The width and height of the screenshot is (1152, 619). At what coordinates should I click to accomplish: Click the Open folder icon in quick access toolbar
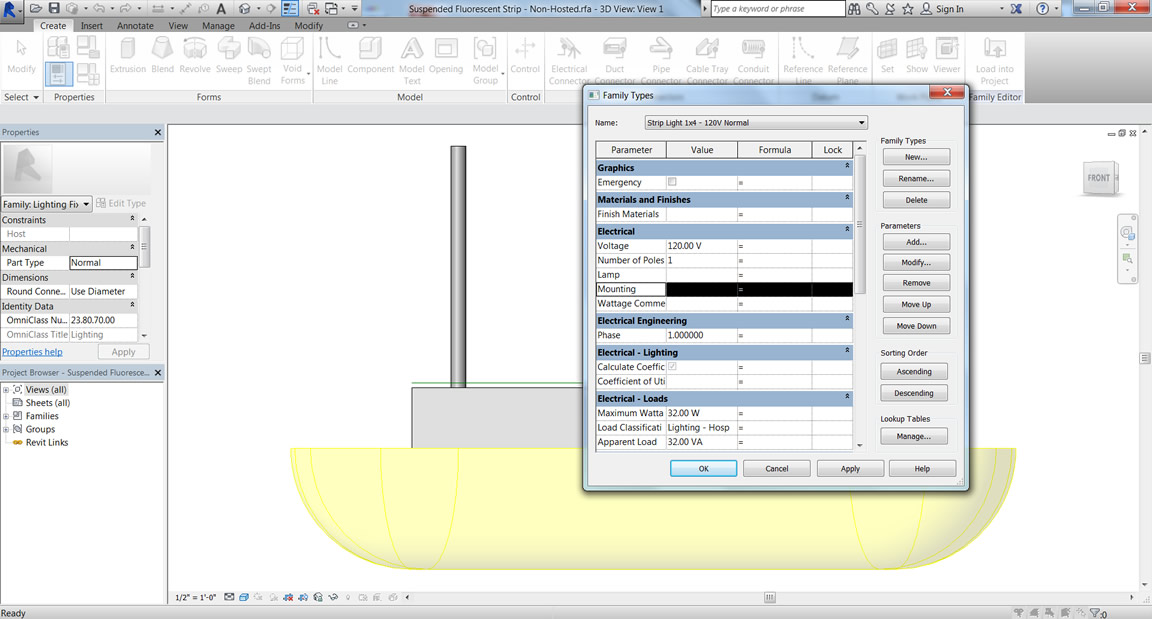pyautogui.click(x=36, y=9)
